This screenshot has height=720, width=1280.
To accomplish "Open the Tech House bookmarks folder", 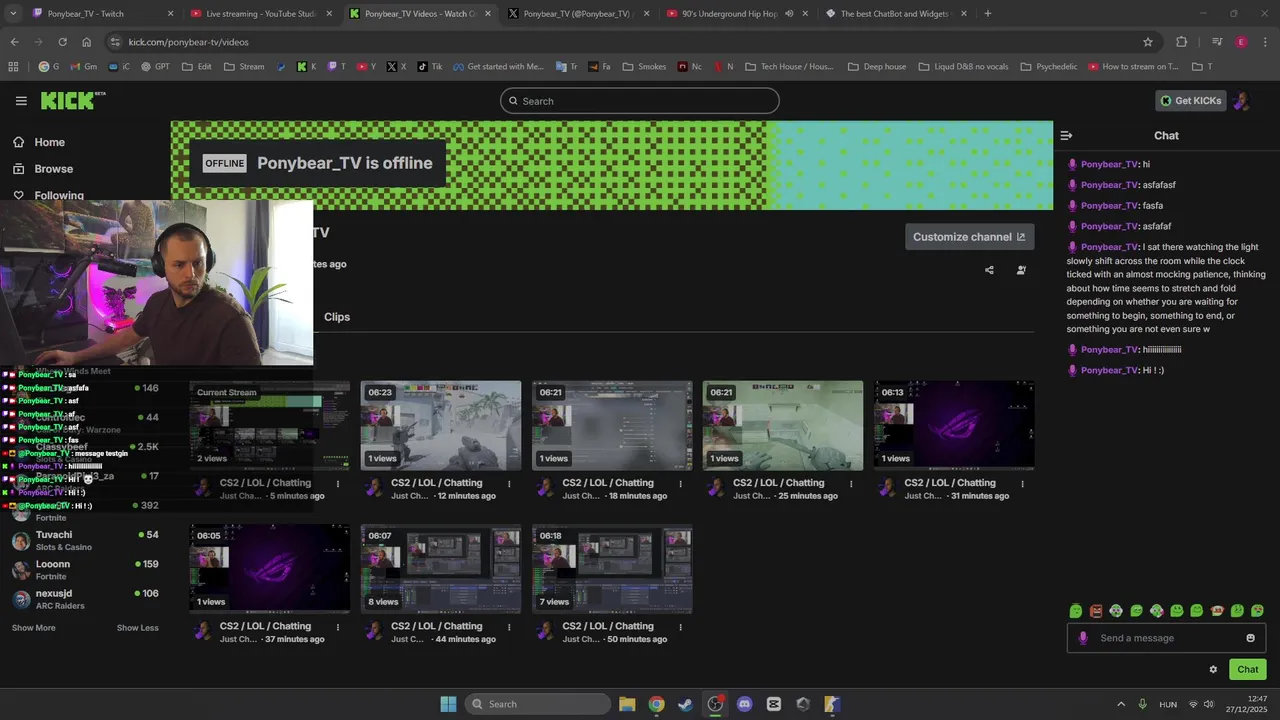I will tap(789, 67).
